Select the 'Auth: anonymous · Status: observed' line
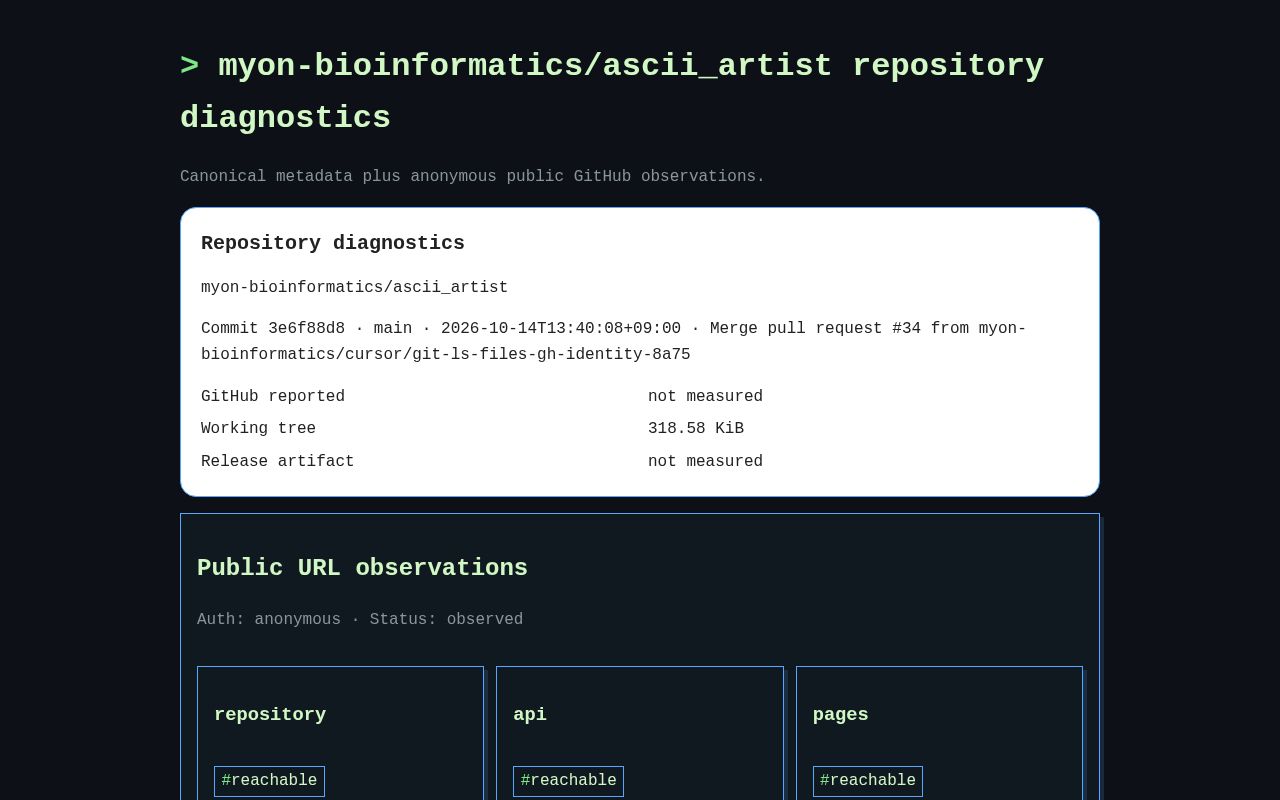The height and width of the screenshot is (800, 1280). click(x=360, y=619)
